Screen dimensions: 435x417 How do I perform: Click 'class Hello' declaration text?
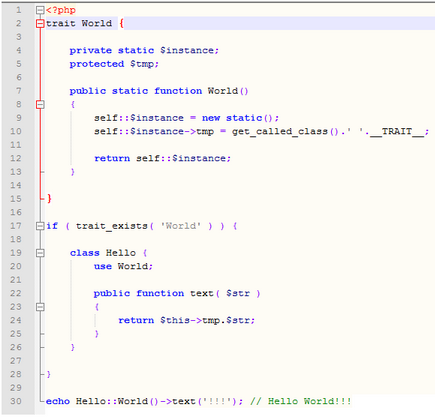[103, 253]
